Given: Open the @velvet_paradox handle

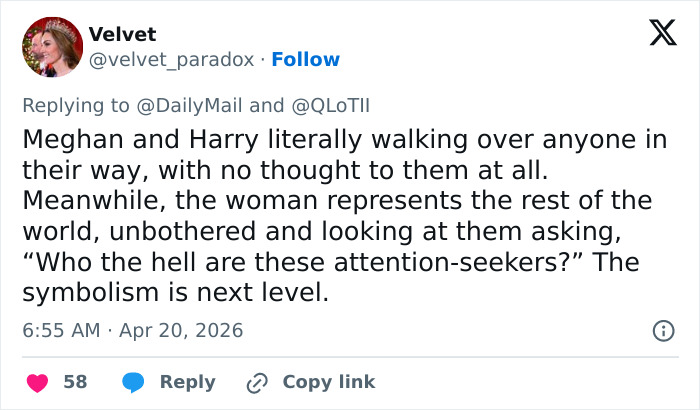Looking at the screenshot, I should (x=171, y=60).
